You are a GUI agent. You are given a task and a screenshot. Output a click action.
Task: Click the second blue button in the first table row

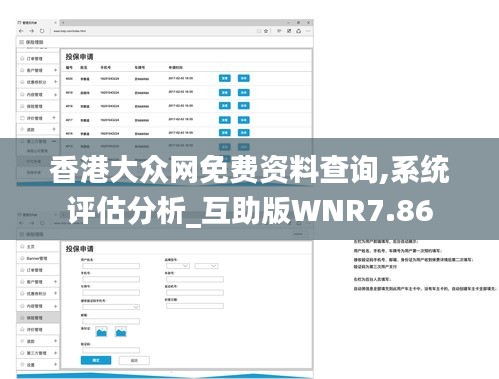click(x=244, y=78)
